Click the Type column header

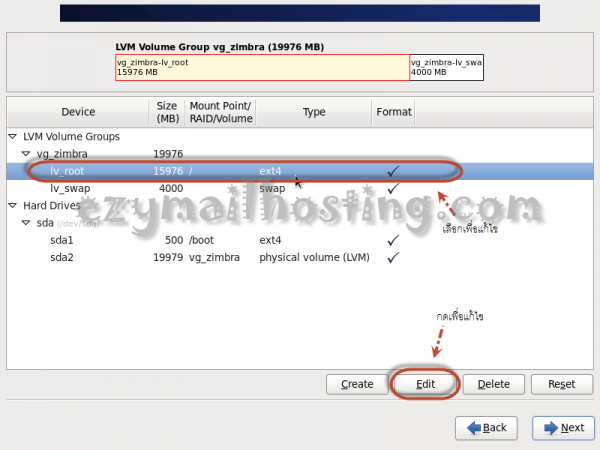[314, 112]
